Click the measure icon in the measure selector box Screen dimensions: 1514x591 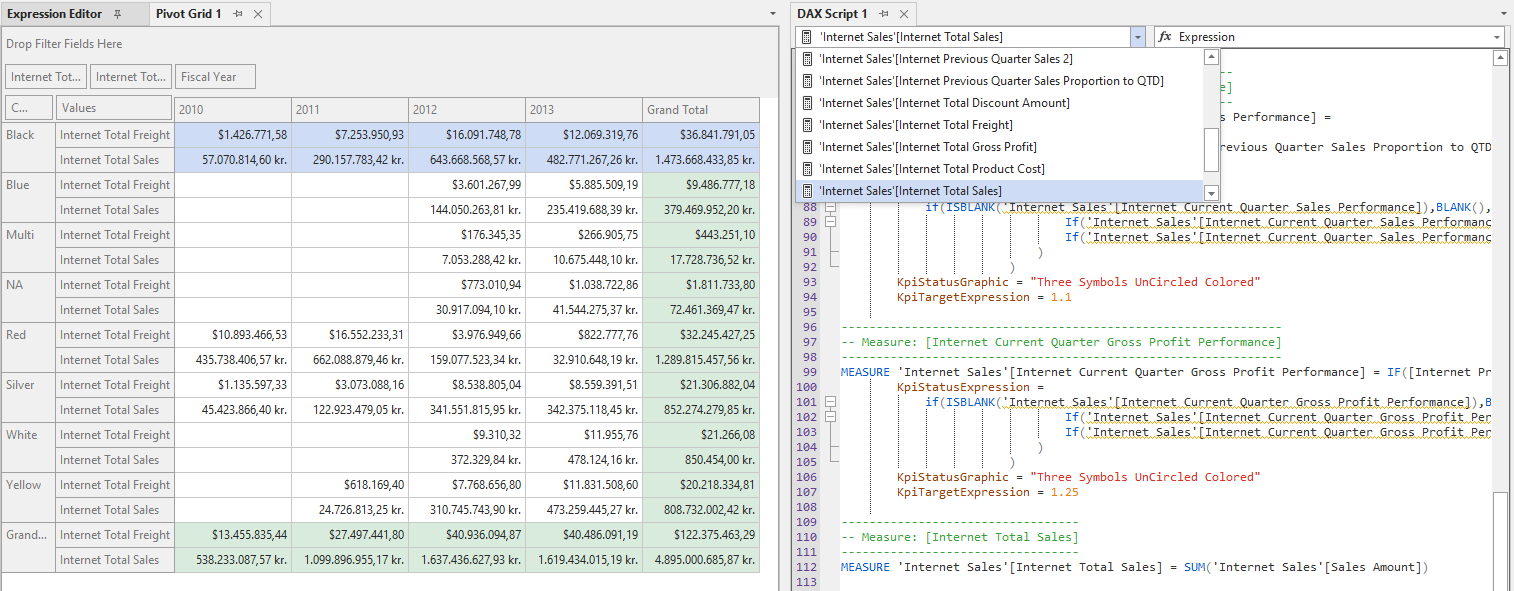pos(806,36)
